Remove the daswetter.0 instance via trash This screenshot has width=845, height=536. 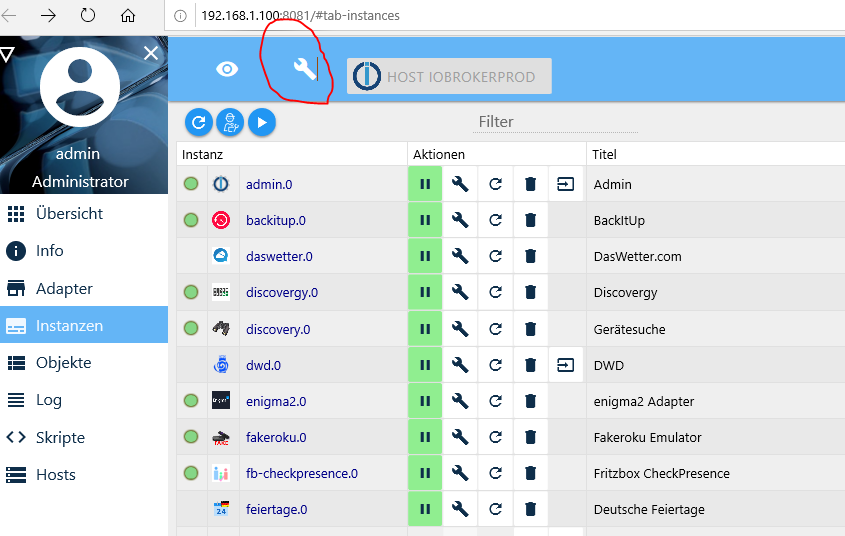pyautogui.click(x=530, y=256)
